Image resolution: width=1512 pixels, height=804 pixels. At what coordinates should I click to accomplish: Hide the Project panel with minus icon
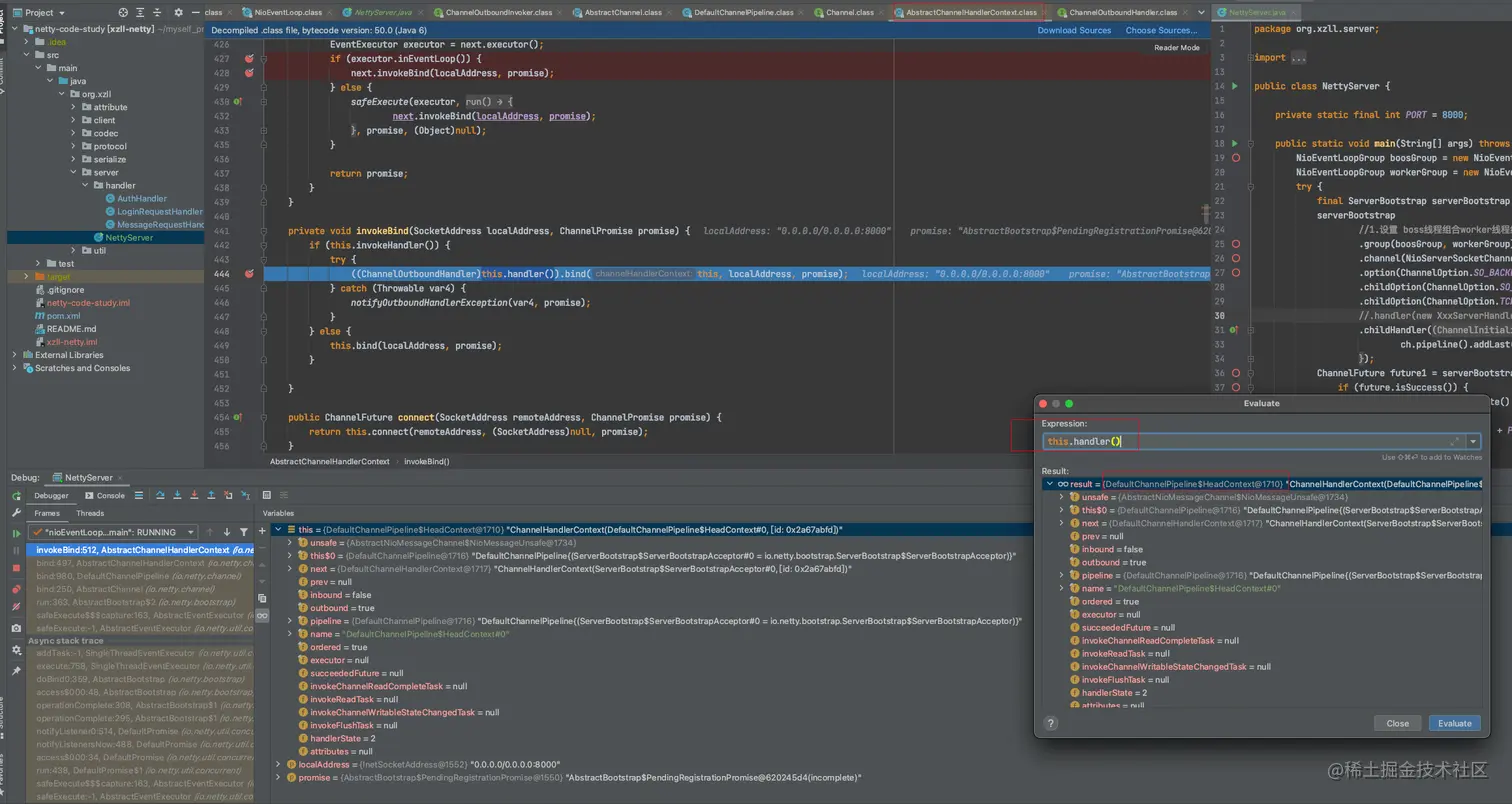pyautogui.click(x=195, y=12)
